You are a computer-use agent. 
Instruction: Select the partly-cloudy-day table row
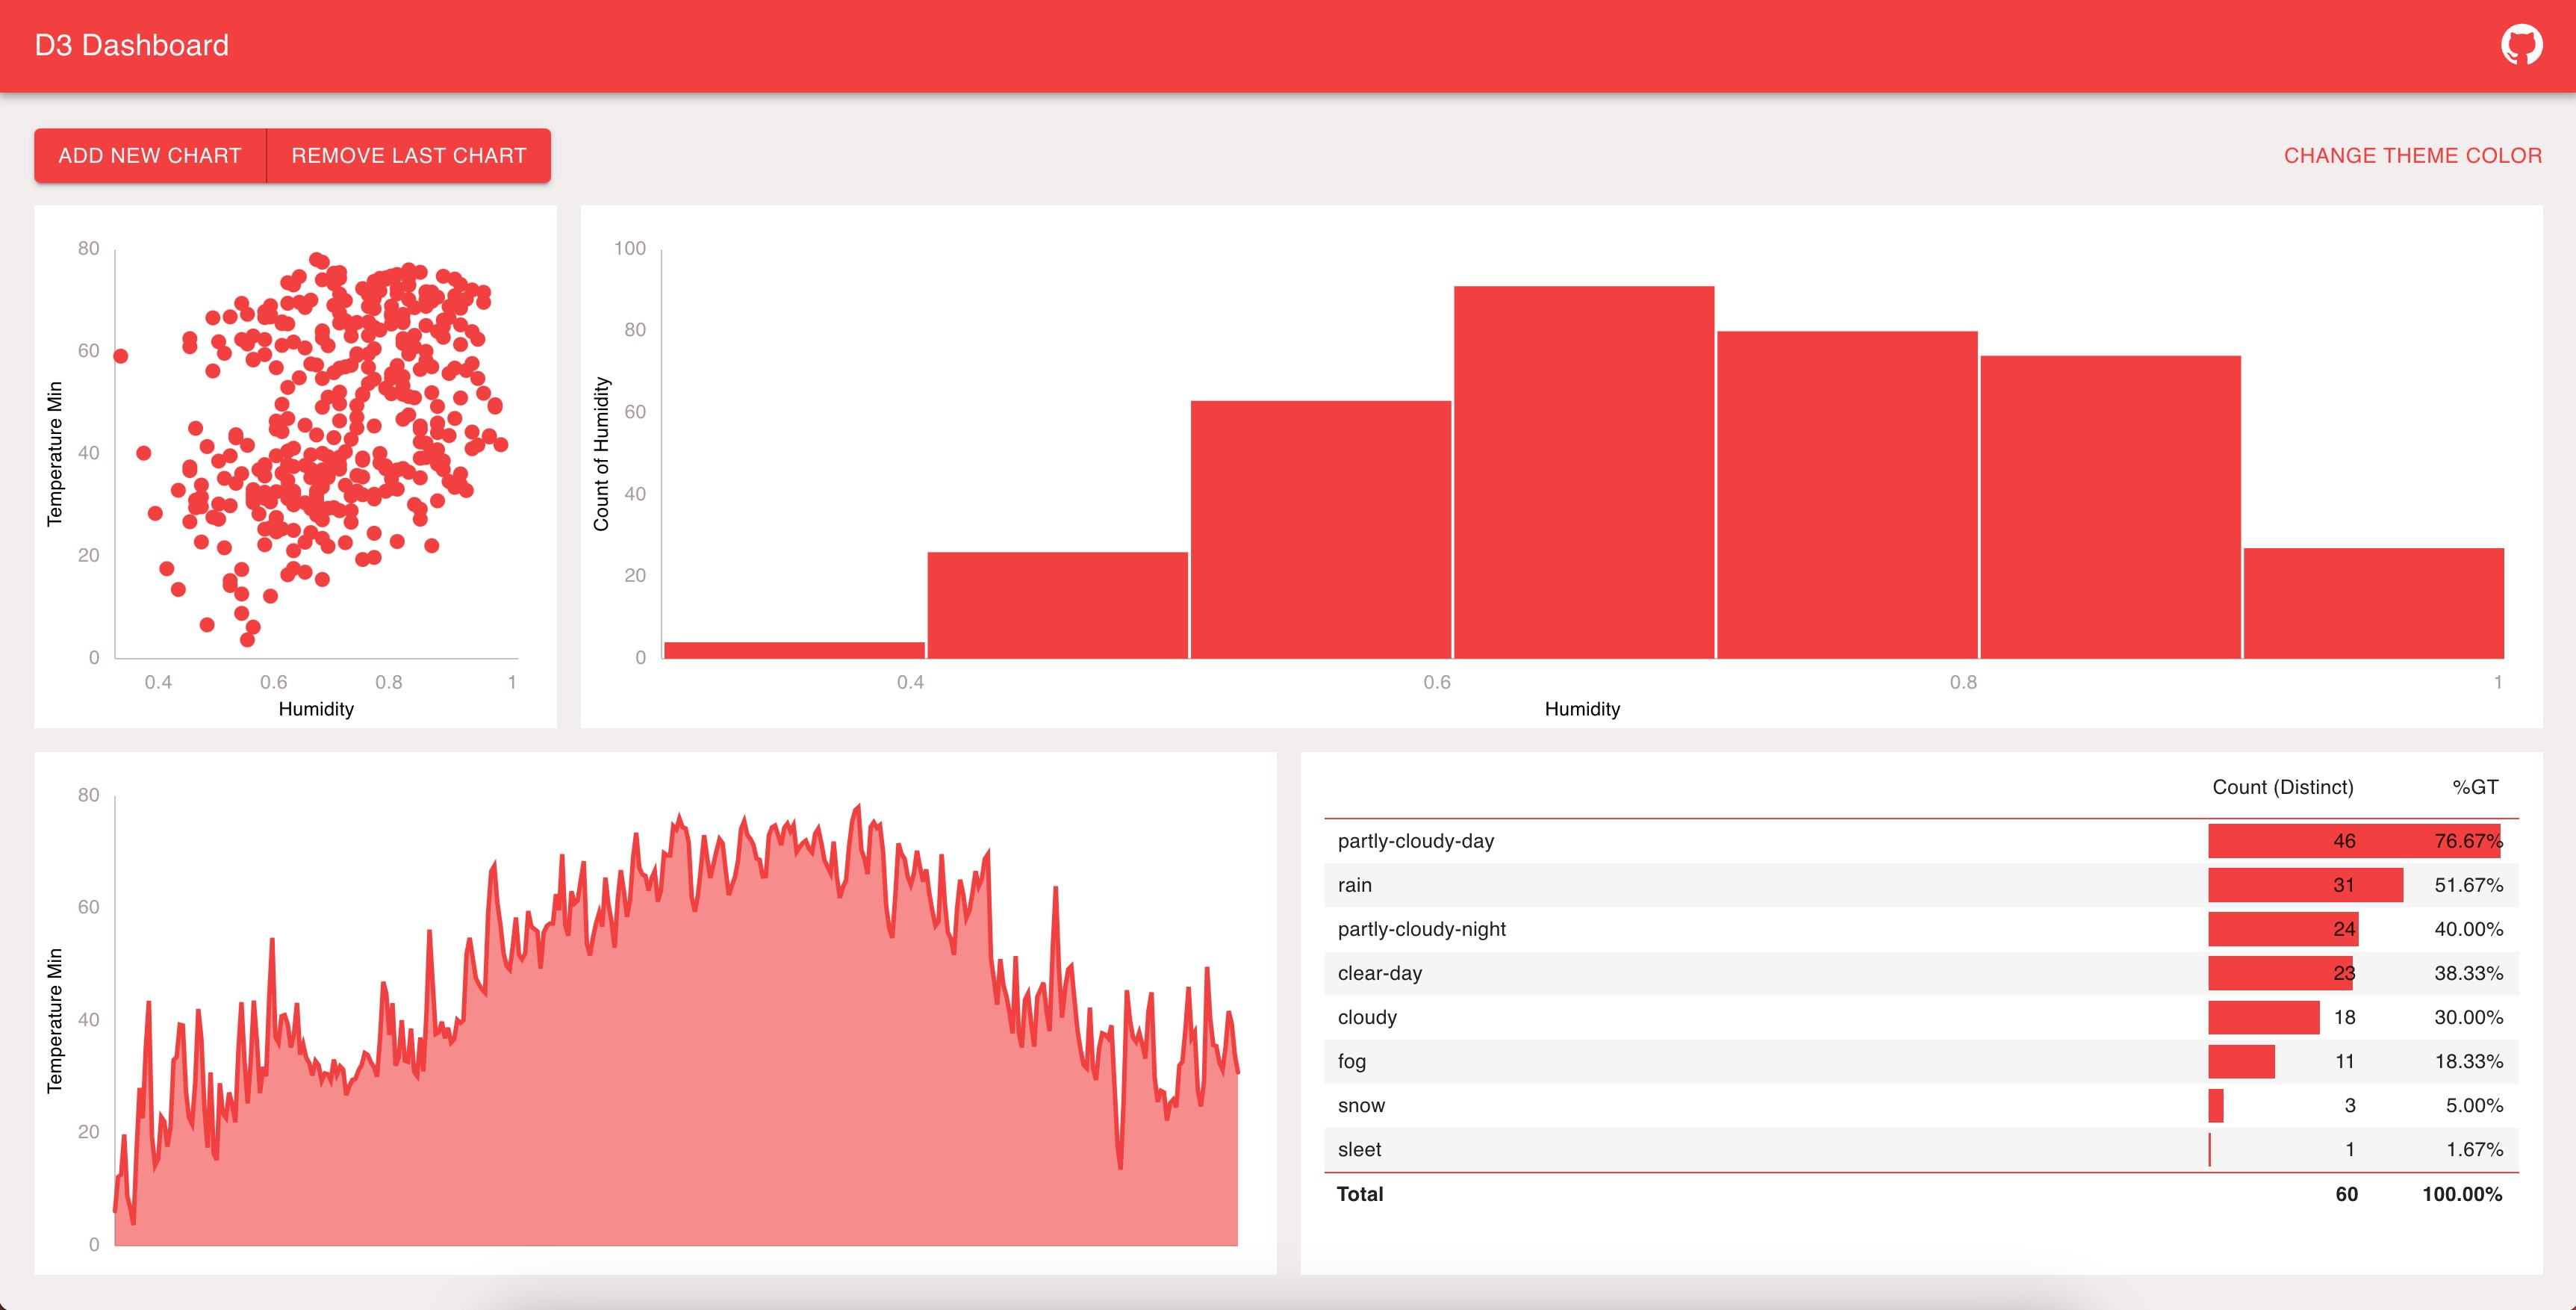pos(1415,841)
